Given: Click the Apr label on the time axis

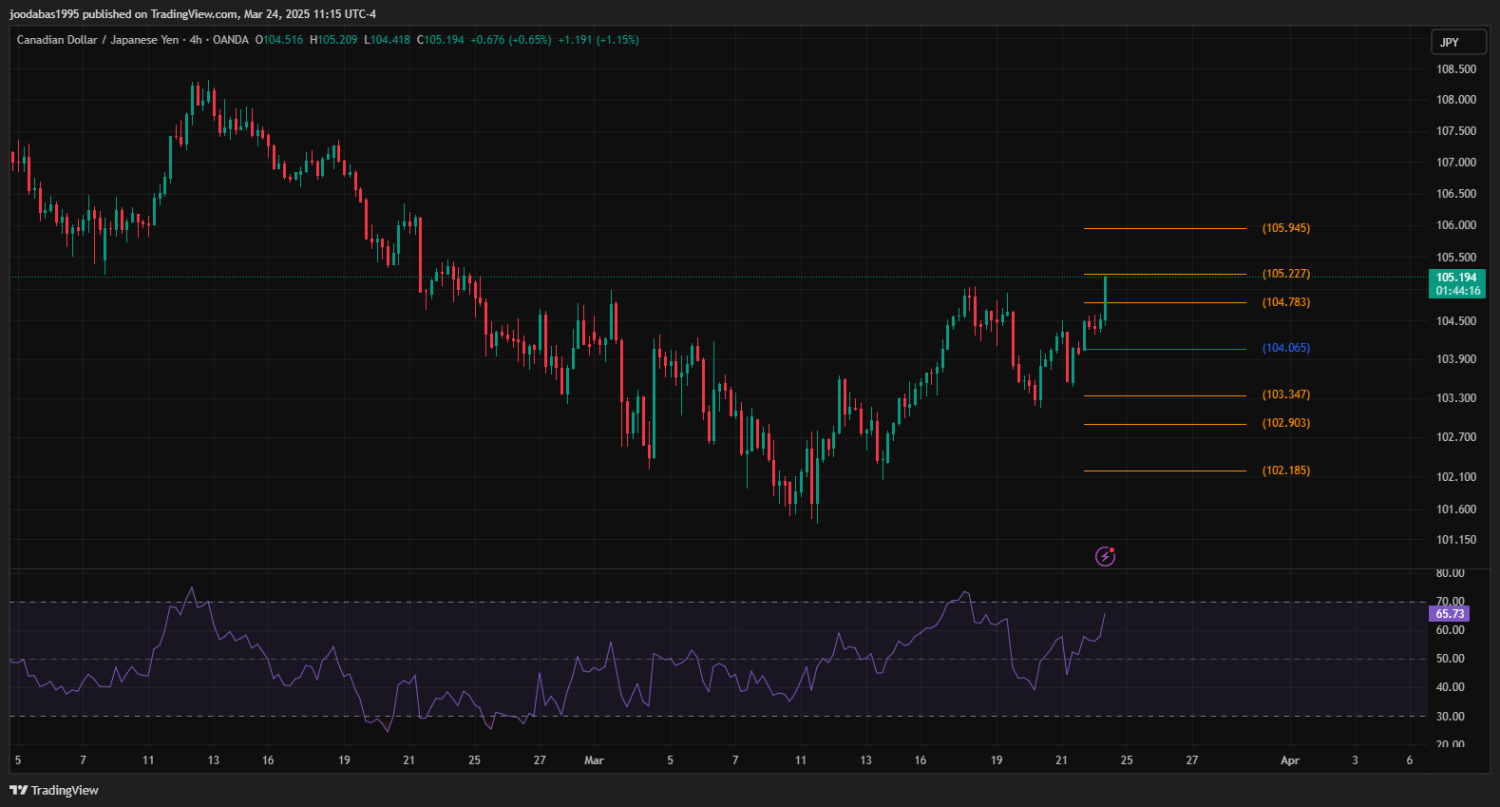Looking at the screenshot, I should pos(1290,761).
